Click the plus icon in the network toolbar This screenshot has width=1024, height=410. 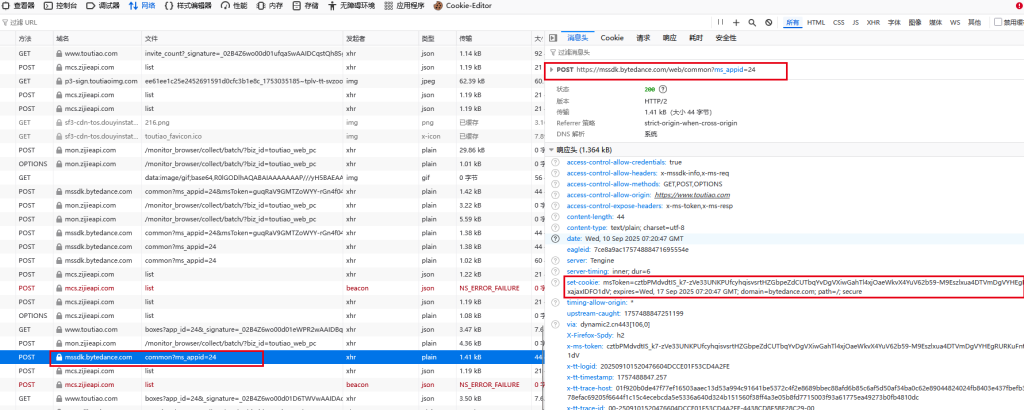[x=736, y=21]
